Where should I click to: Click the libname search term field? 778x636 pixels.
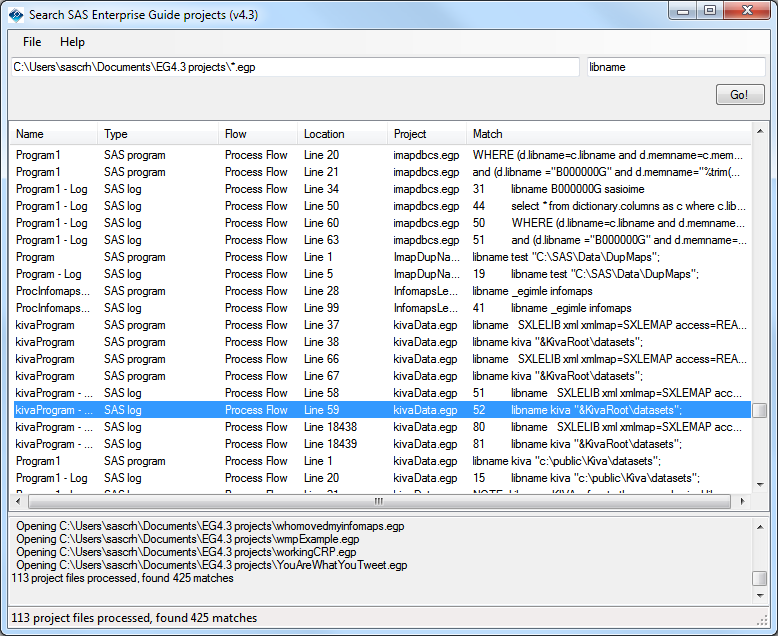(676, 67)
